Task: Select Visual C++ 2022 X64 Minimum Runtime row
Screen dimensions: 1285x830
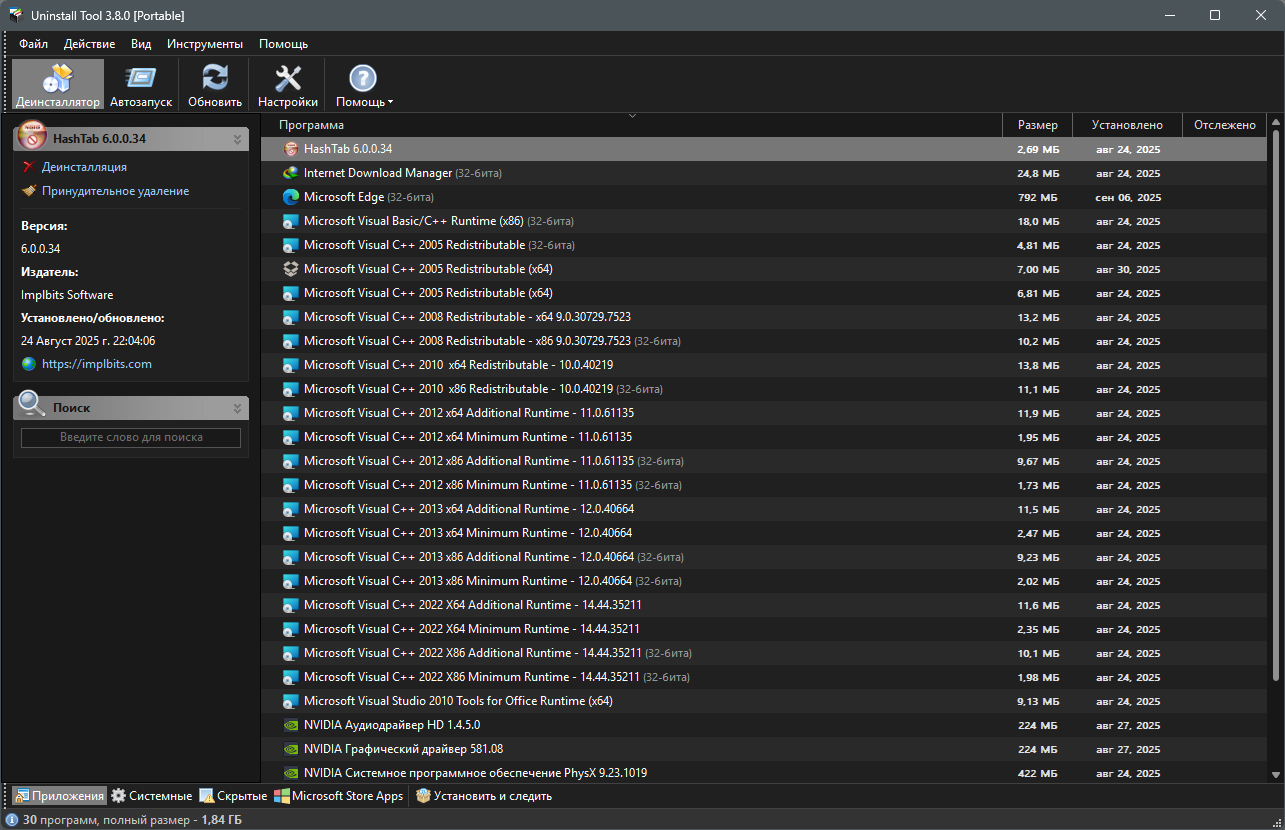Action: tap(764, 629)
